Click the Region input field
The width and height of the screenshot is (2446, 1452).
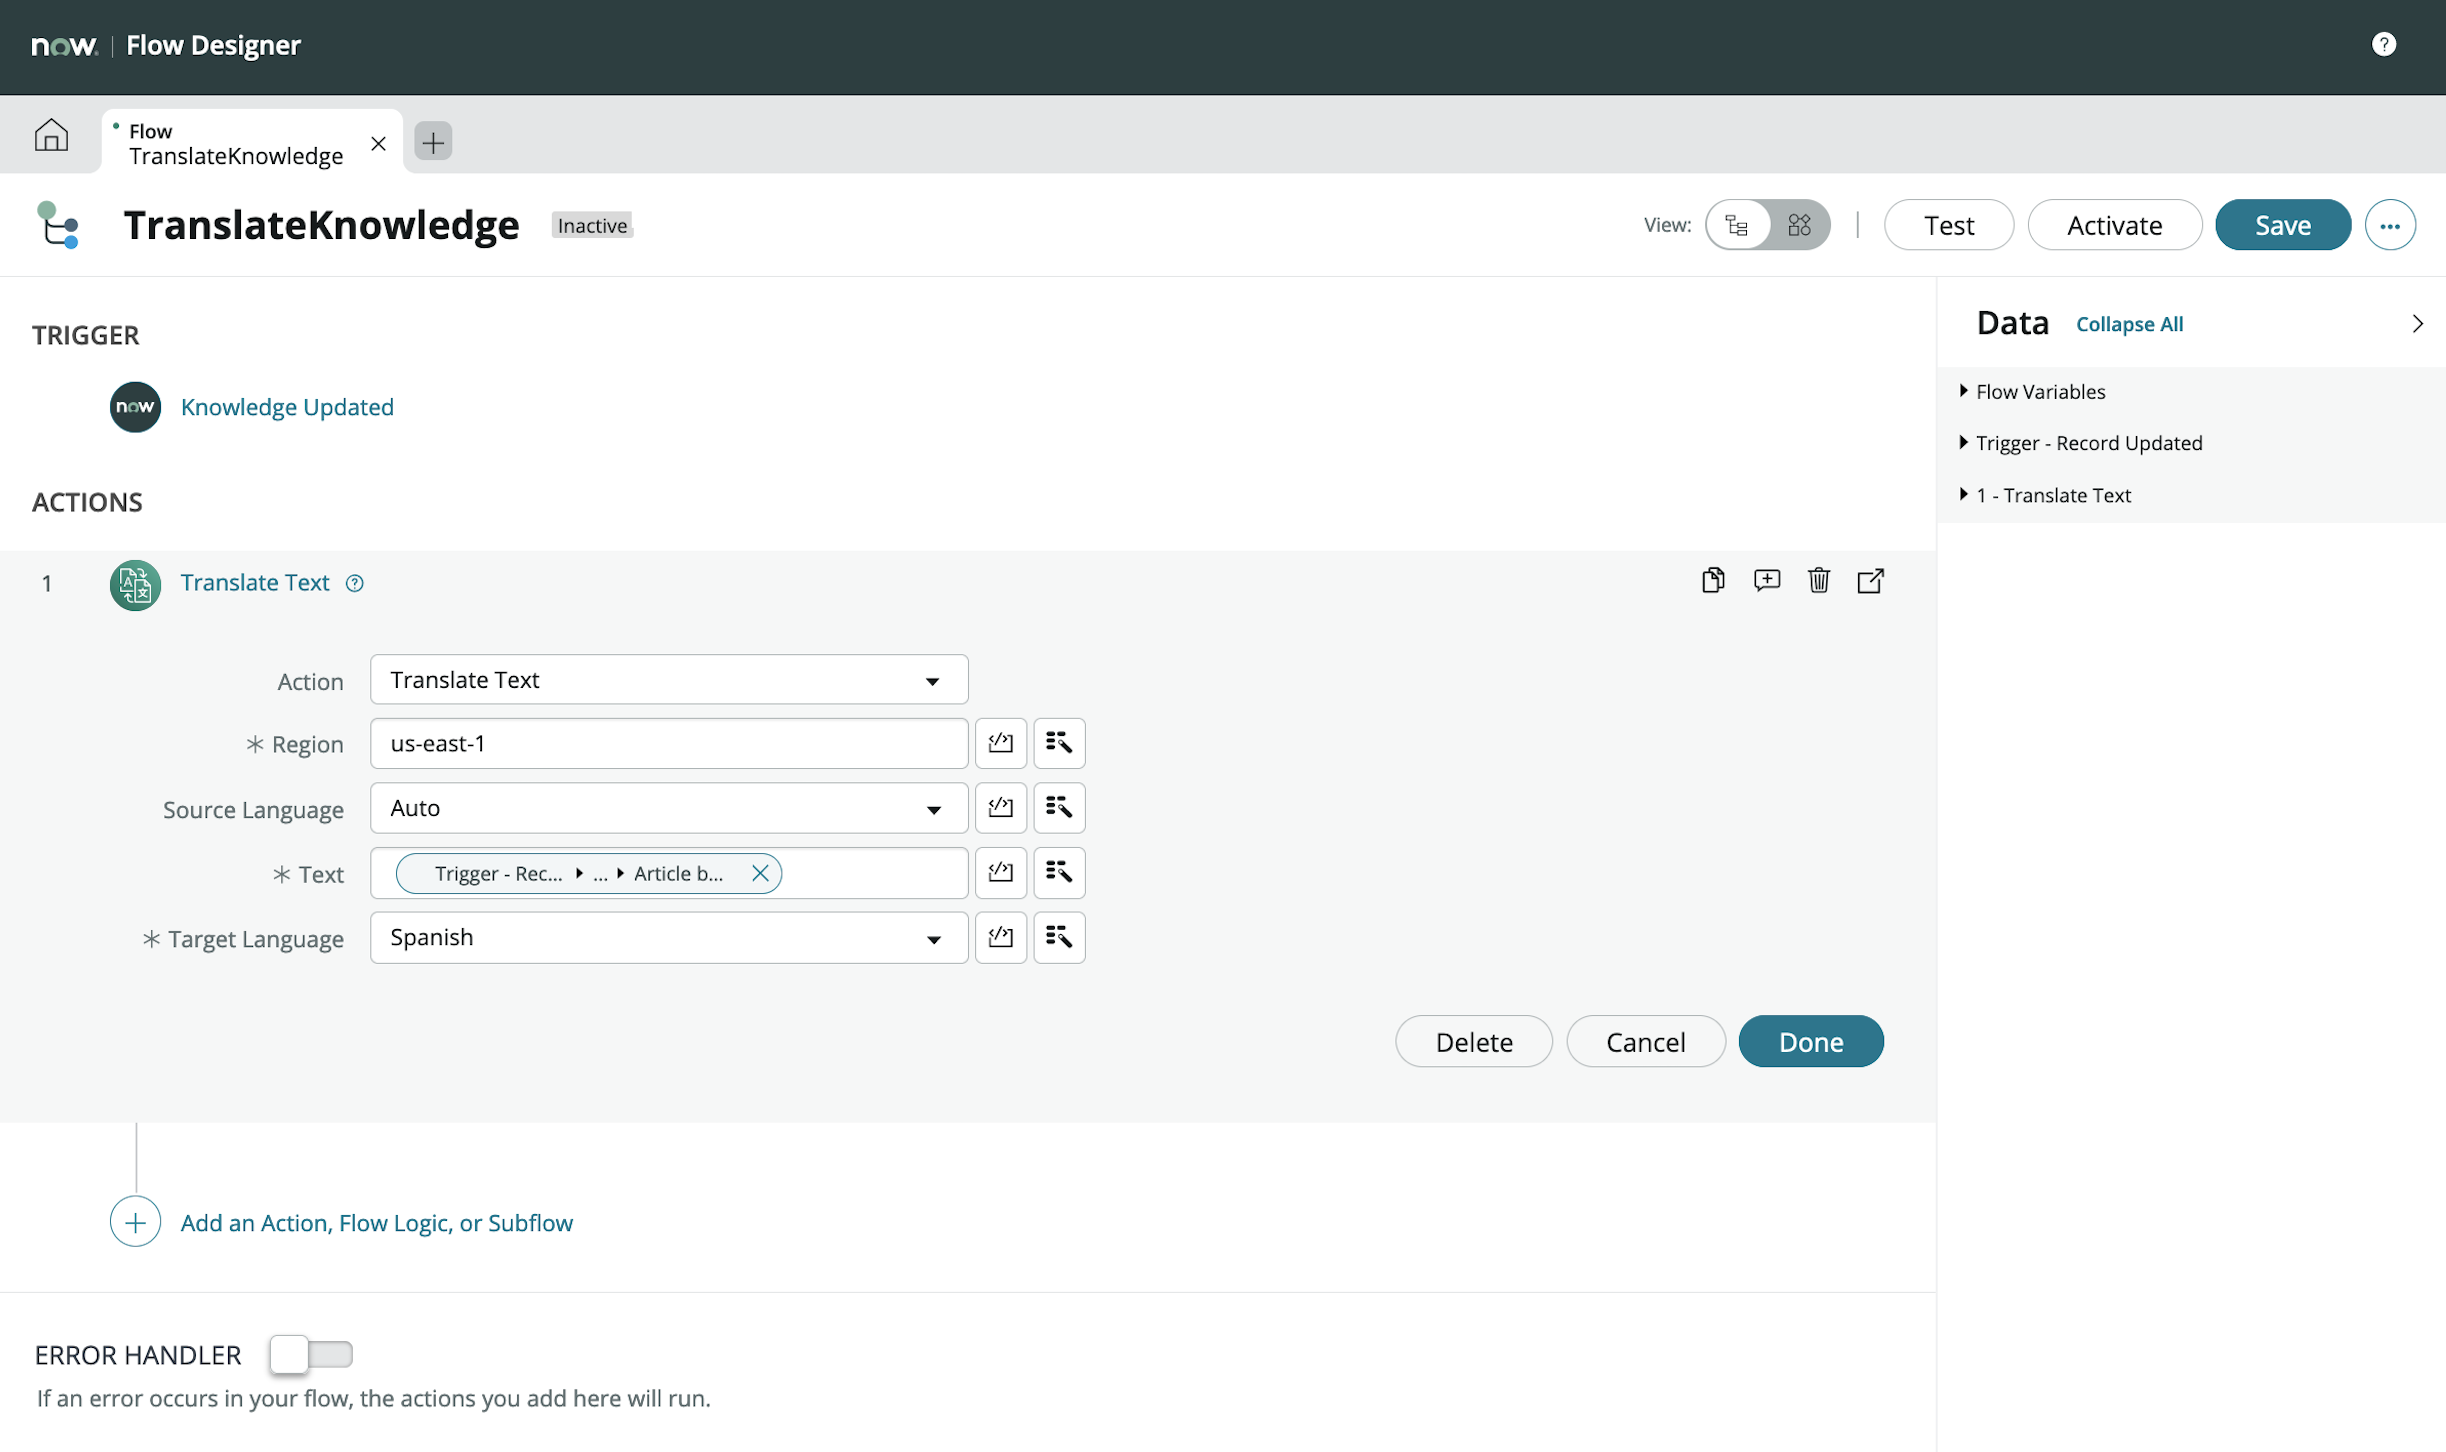(668, 743)
